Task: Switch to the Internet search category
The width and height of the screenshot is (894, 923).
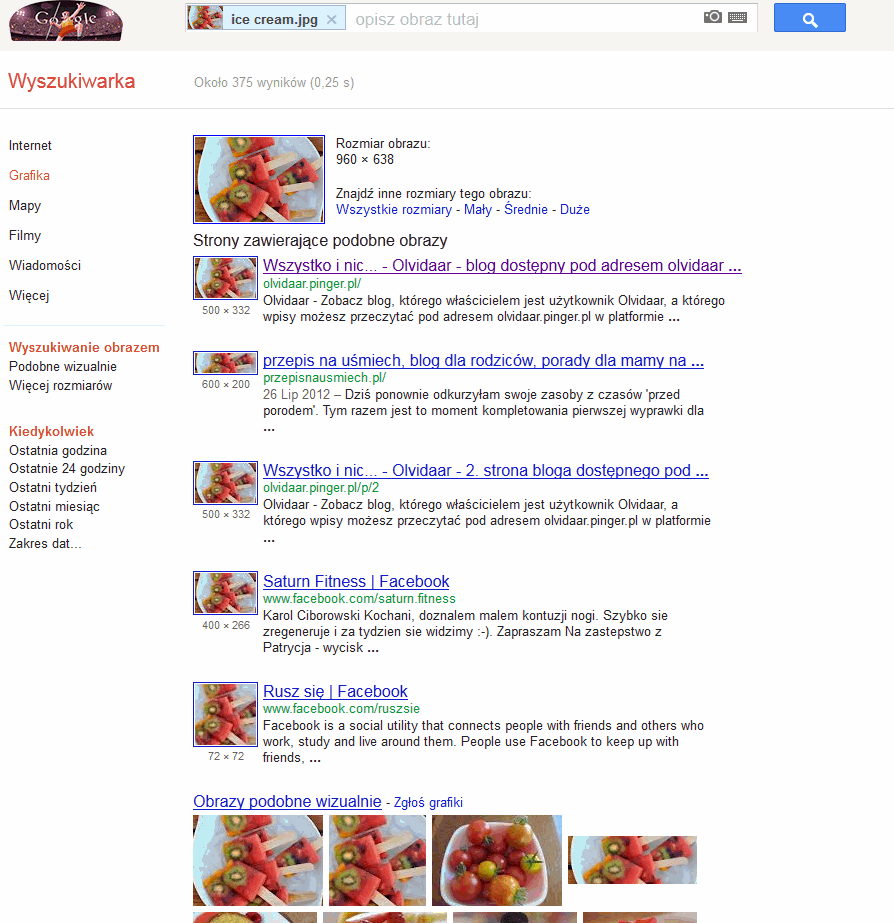Action: (30, 145)
